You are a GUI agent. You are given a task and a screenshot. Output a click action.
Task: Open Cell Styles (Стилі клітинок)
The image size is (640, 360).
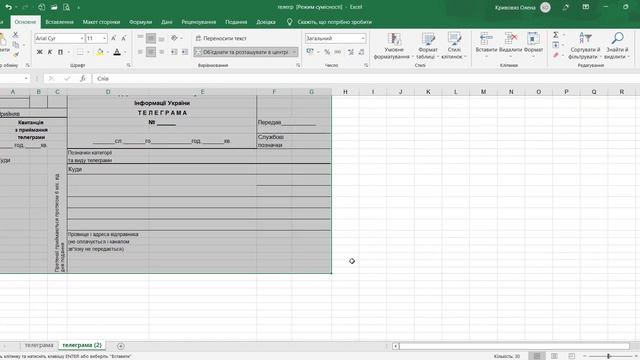[x=453, y=46]
